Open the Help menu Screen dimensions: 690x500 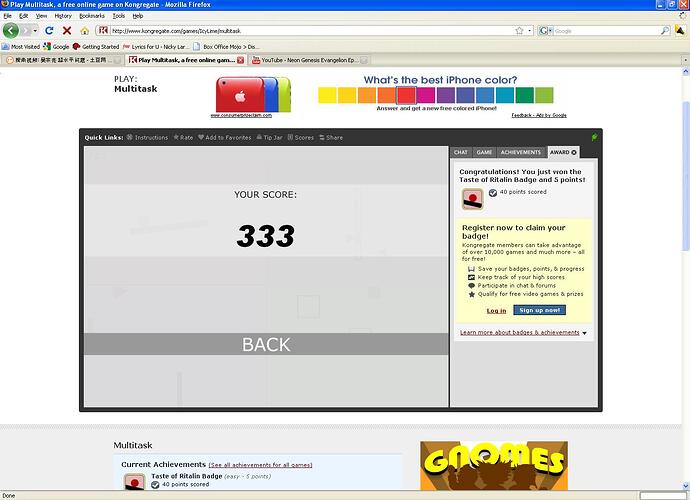click(x=138, y=16)
